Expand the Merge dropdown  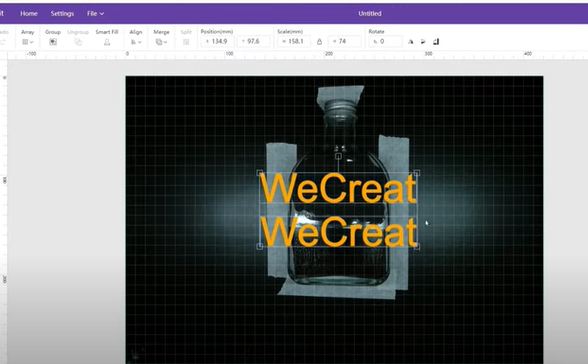click(x=161, y=42)
